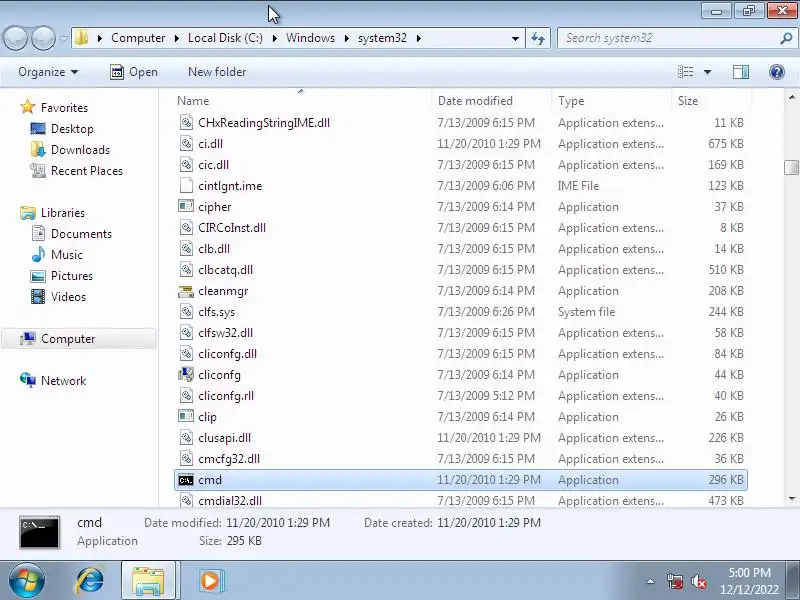Viewport: 800px width, 600px height.
Task: Expand the address bar history dropdown
Action: pos(515,38)
